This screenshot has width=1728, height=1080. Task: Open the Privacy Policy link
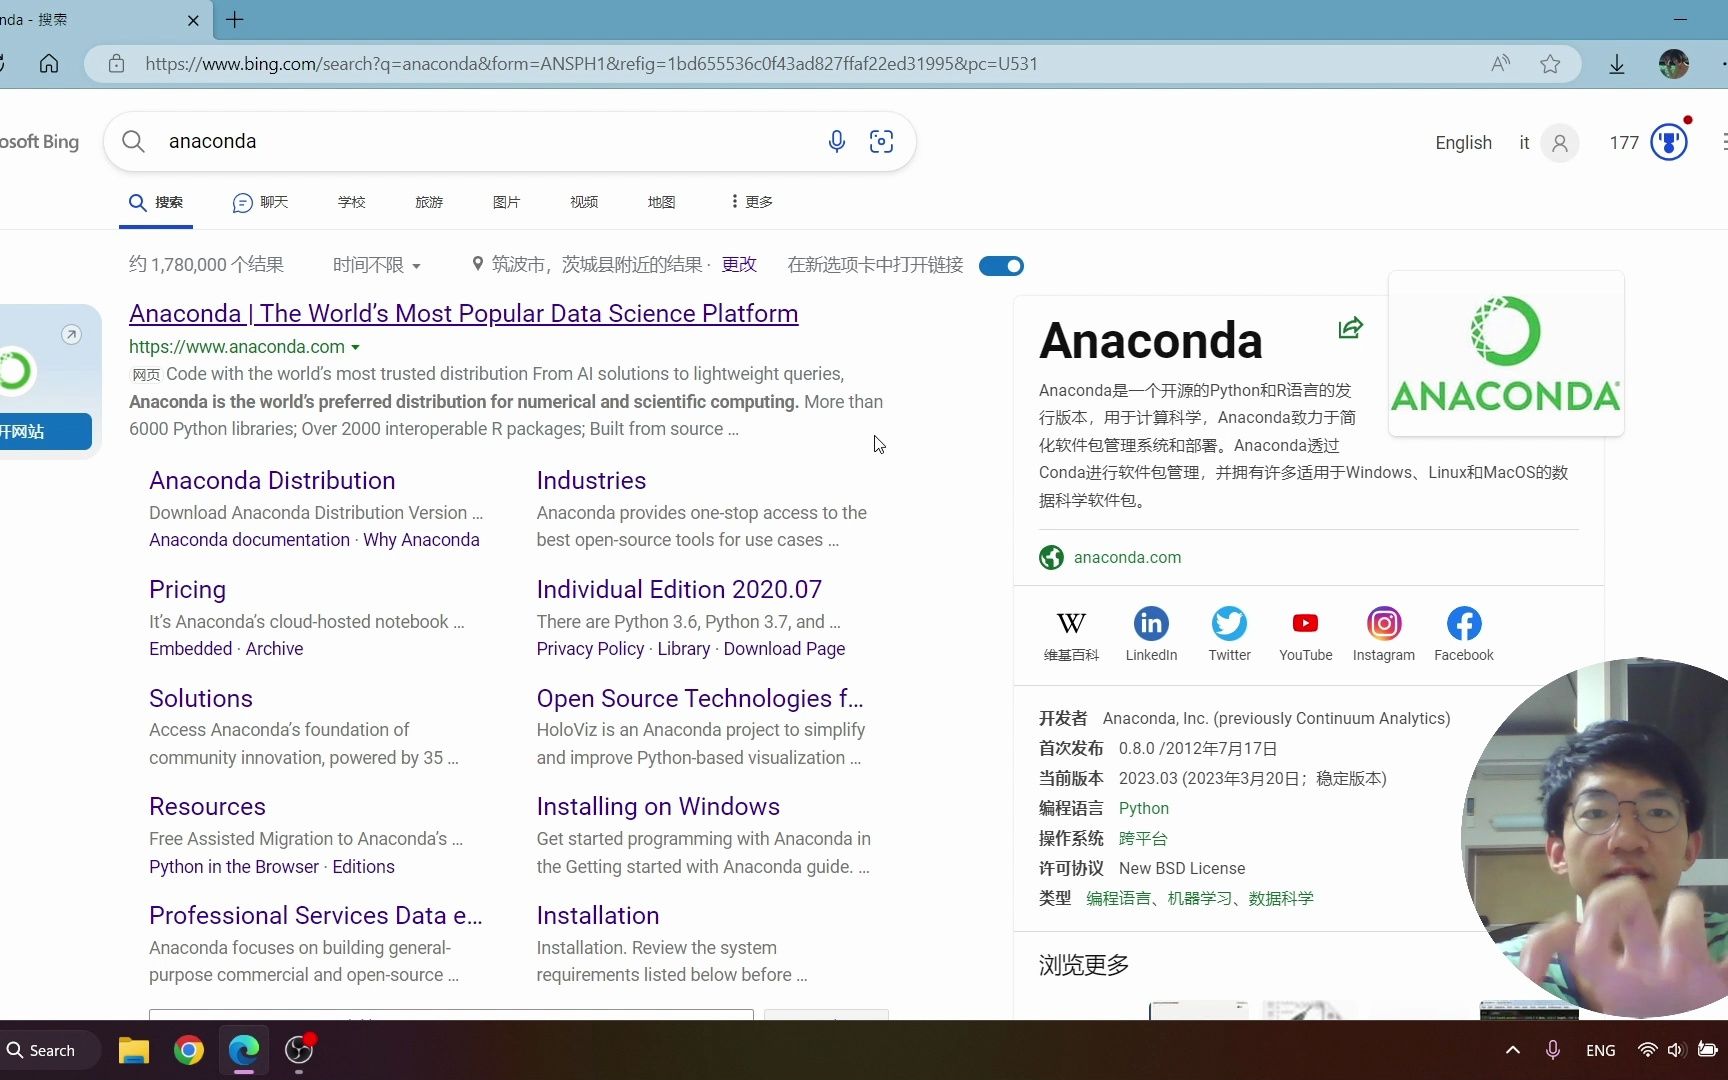tap(590, 649)
